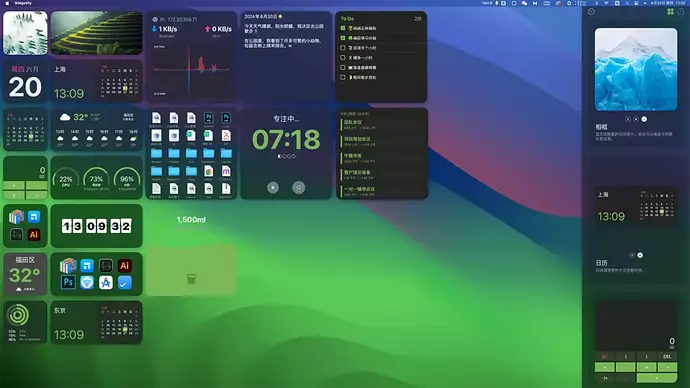Choose medium size option under photo frame widget
The height and width of the screenshot is (388, 690).
[636, 119]
